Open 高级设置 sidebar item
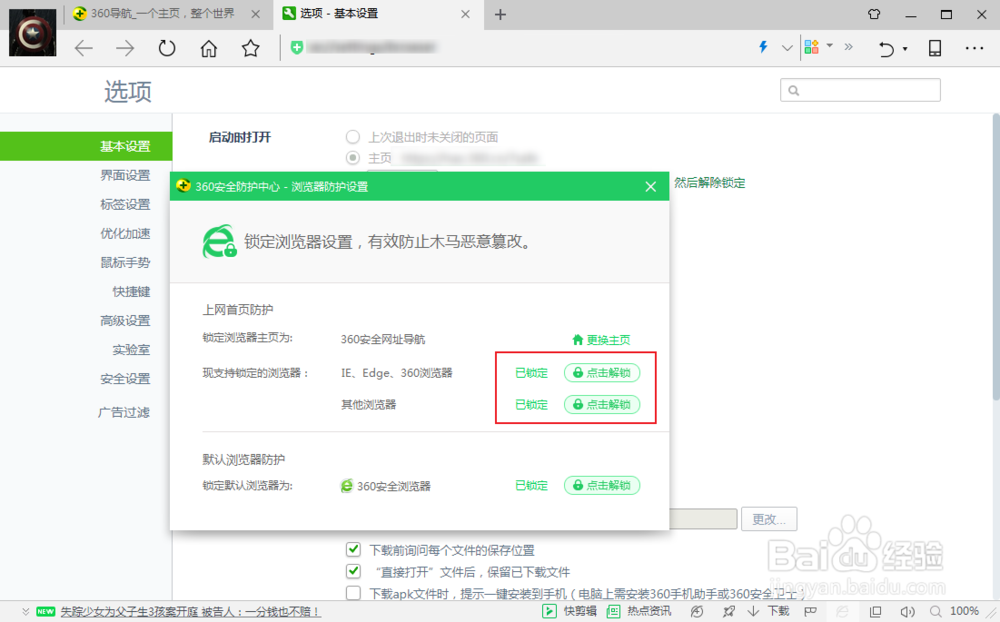Screen dimensions: 1000x622 pos(125,320)
